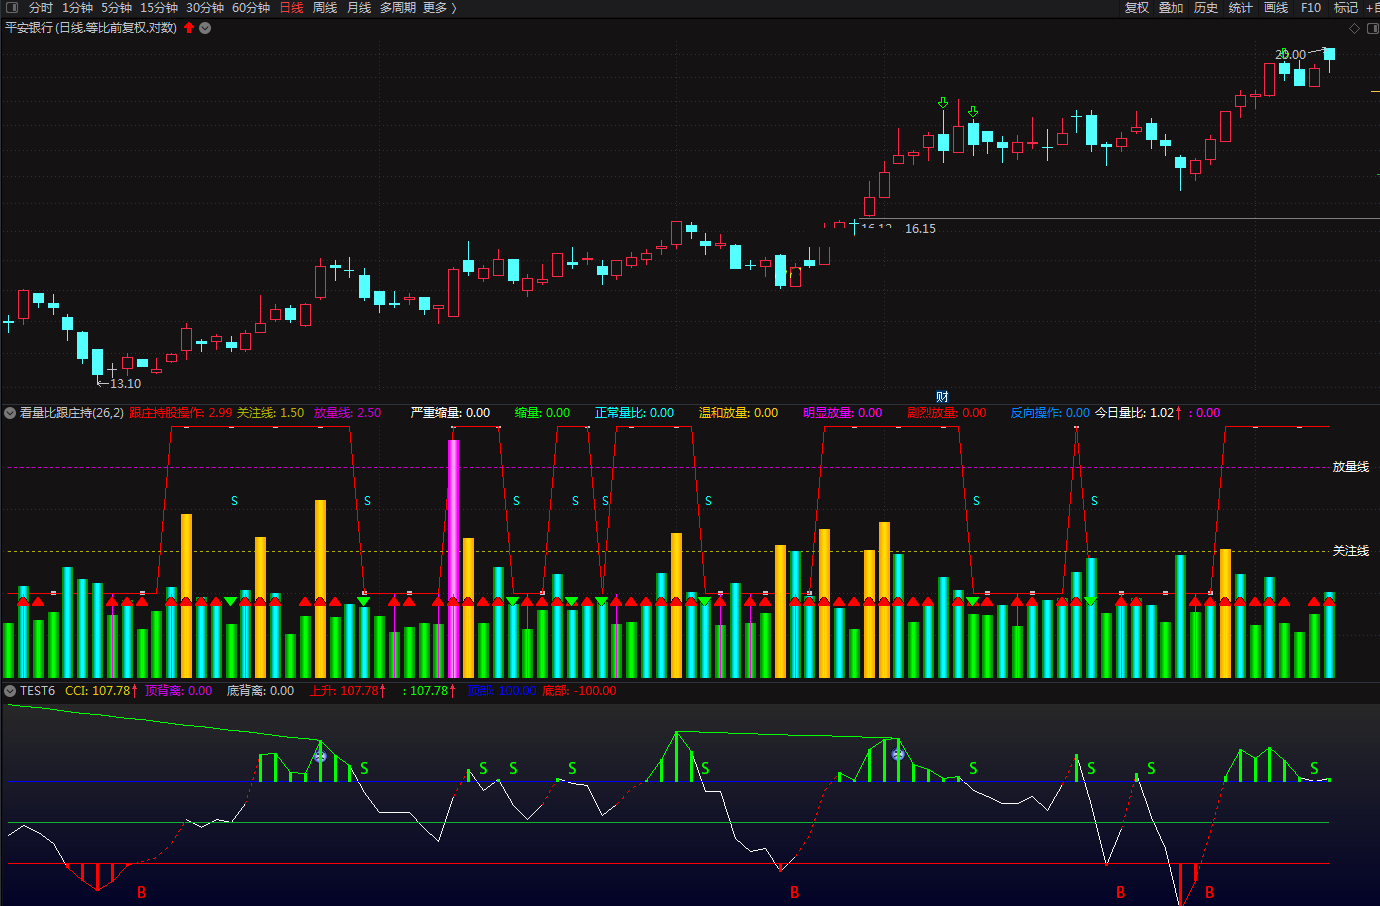Select the 30分钟 period
Screen dimensions: 1380x906
205,8
